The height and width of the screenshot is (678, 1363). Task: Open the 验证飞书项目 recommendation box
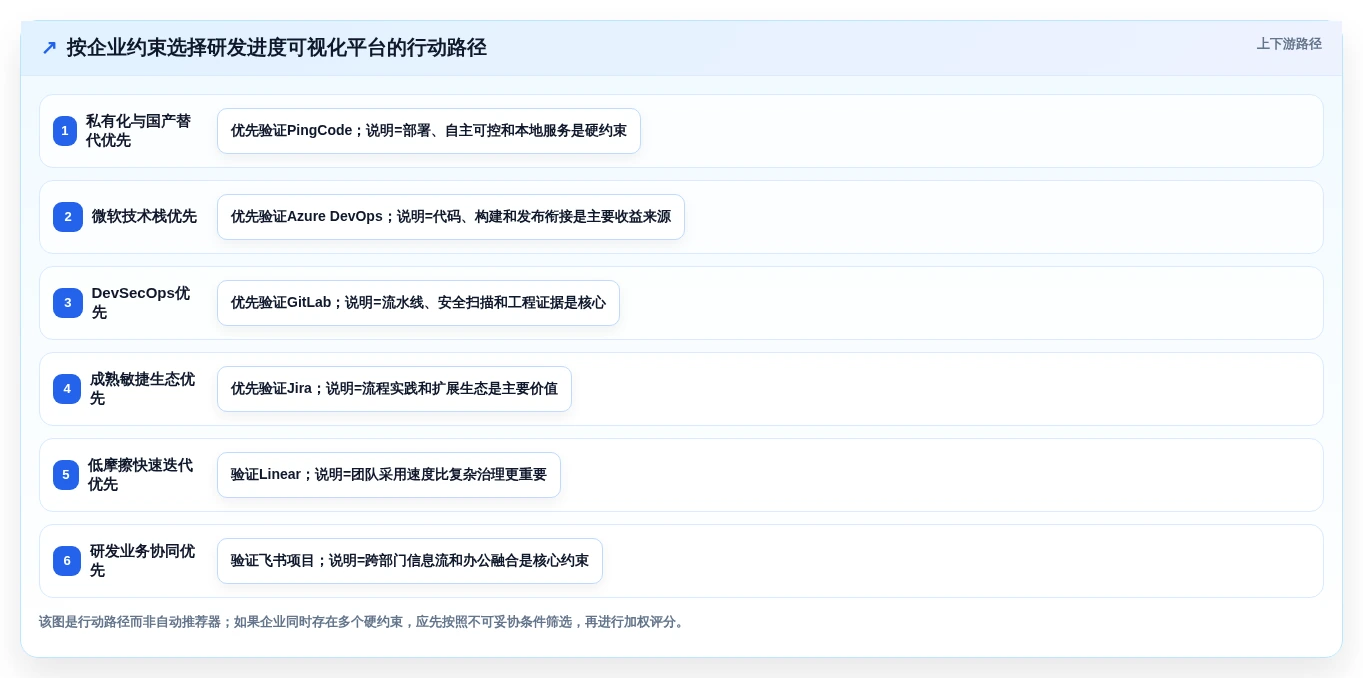[410, 561]
